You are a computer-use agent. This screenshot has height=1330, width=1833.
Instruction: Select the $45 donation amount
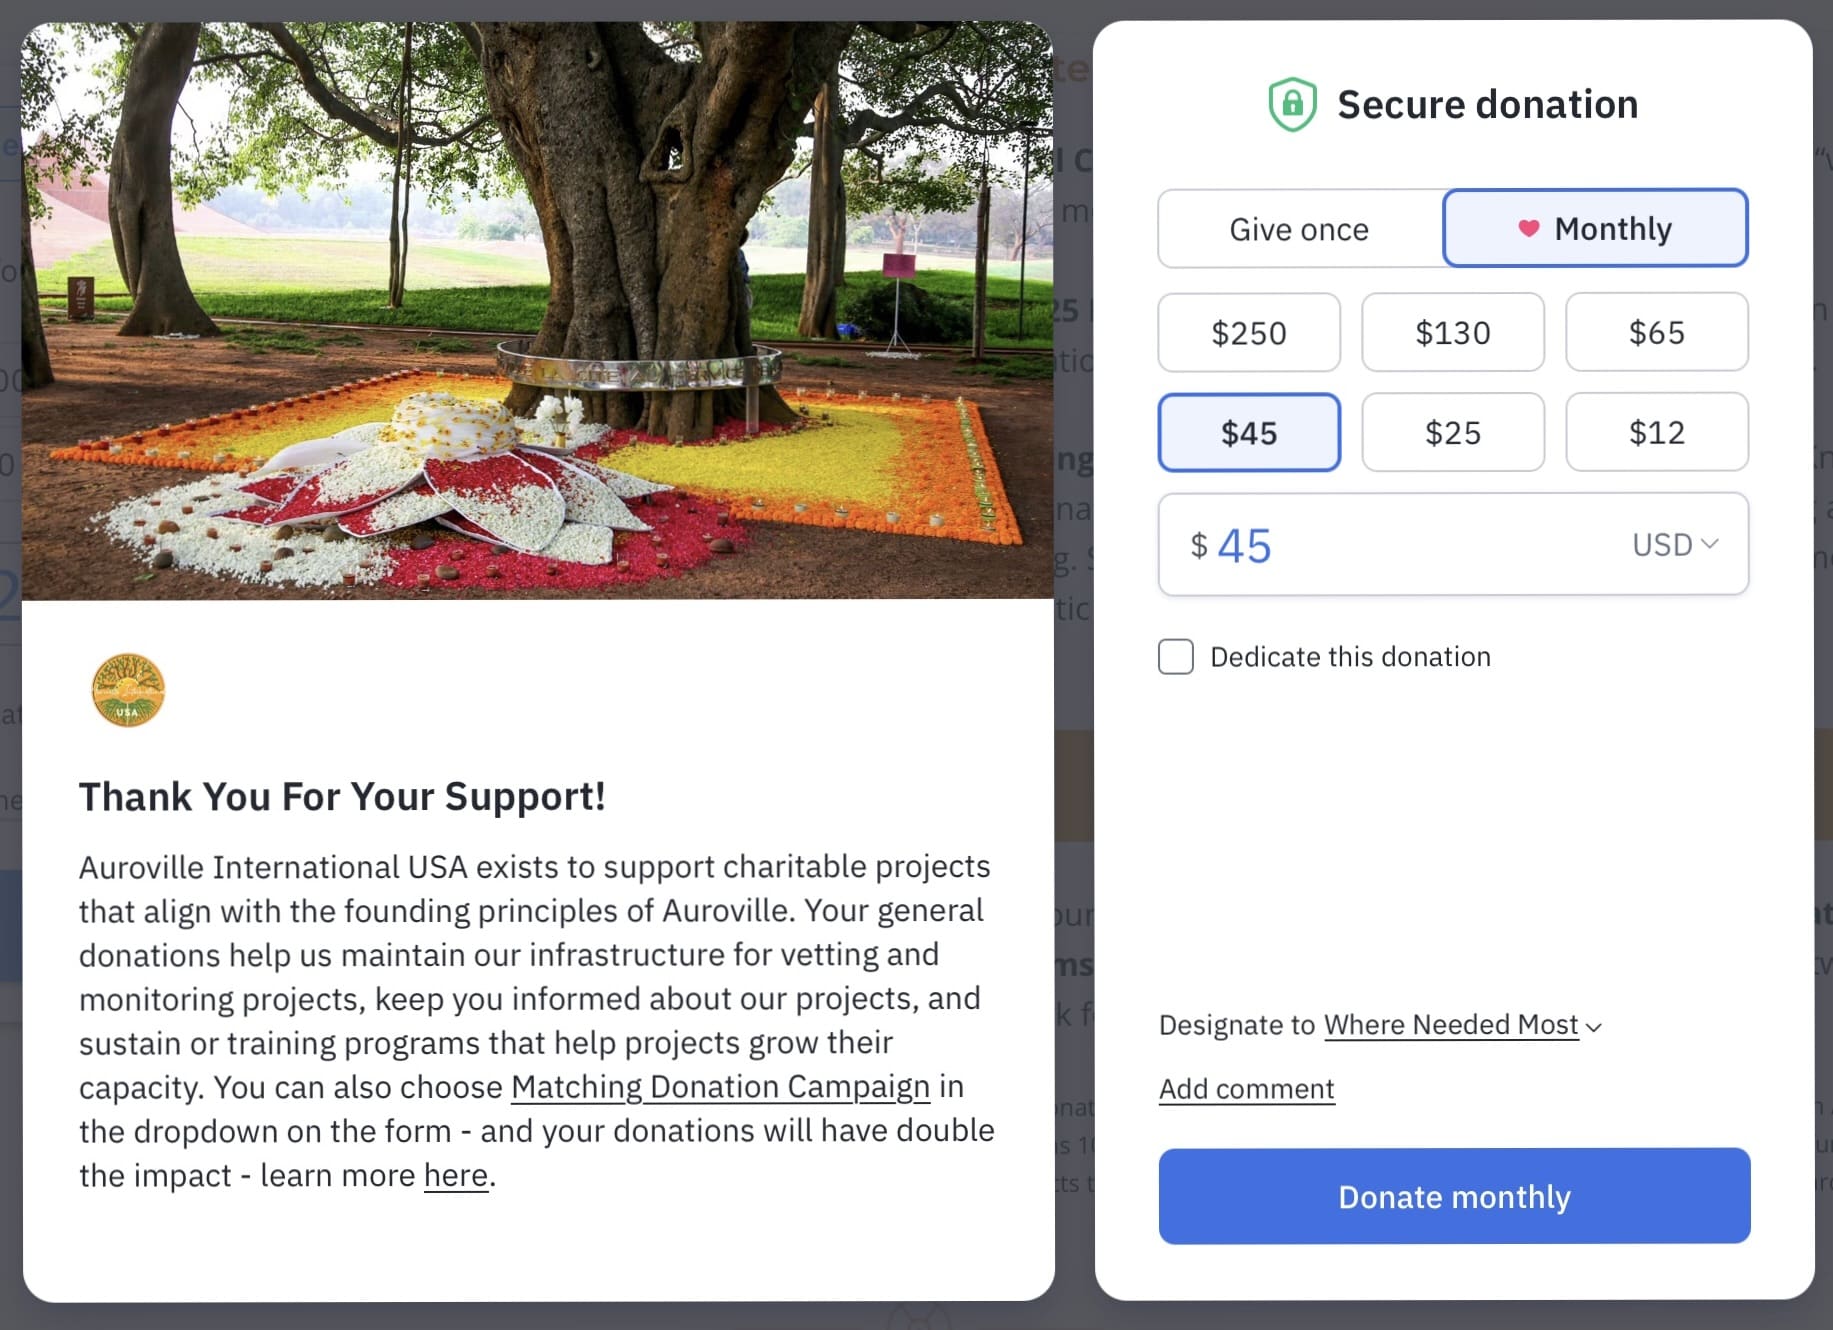[1249, 433]
